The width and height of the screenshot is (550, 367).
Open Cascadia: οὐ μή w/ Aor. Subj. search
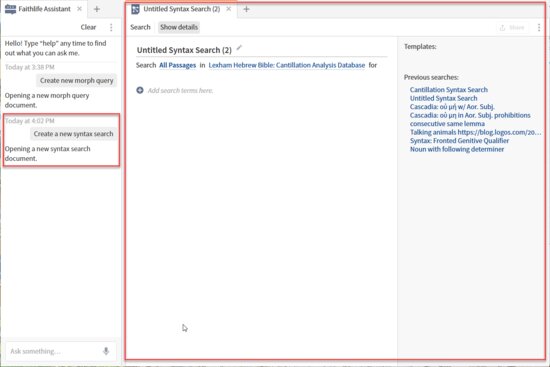[x=452, y=107]
